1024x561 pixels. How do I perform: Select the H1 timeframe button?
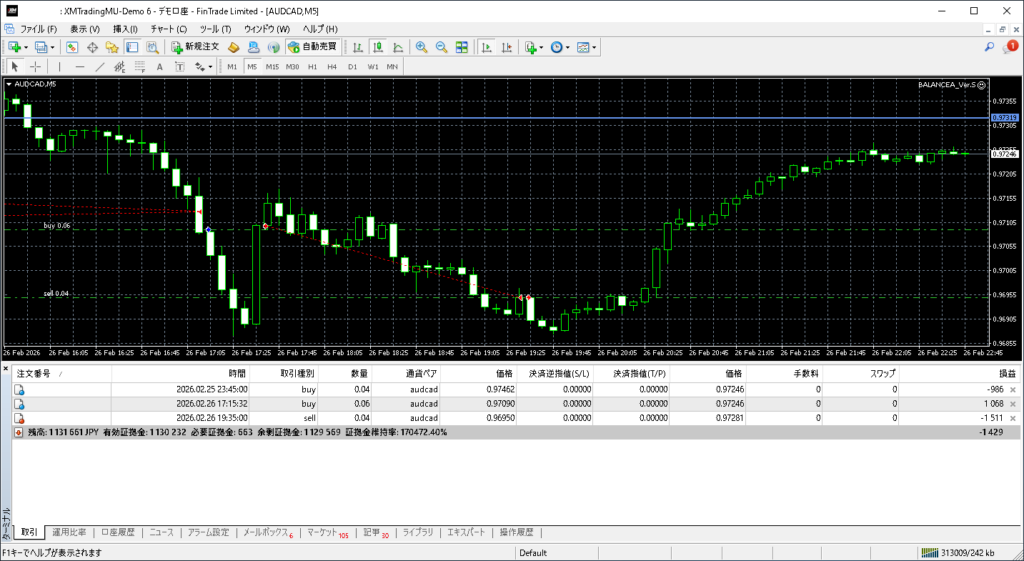312,67
